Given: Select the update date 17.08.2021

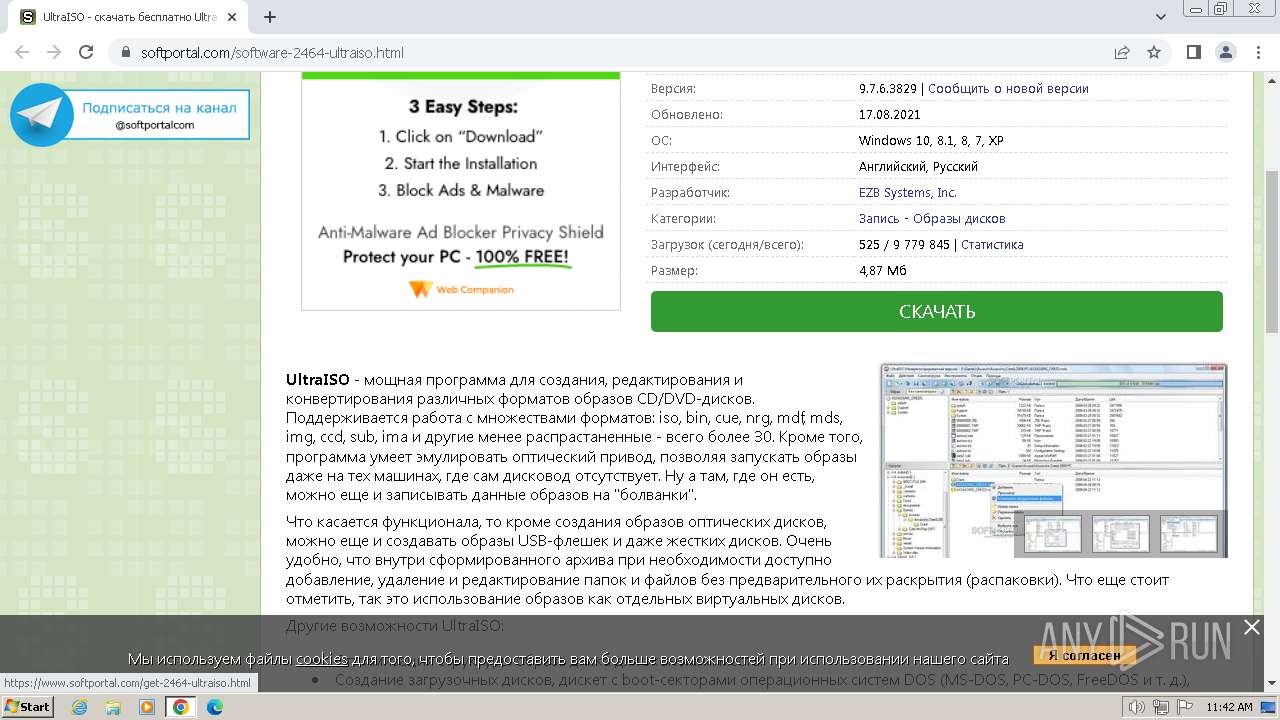Looking at the screenshot, I should tap(888, 114).
